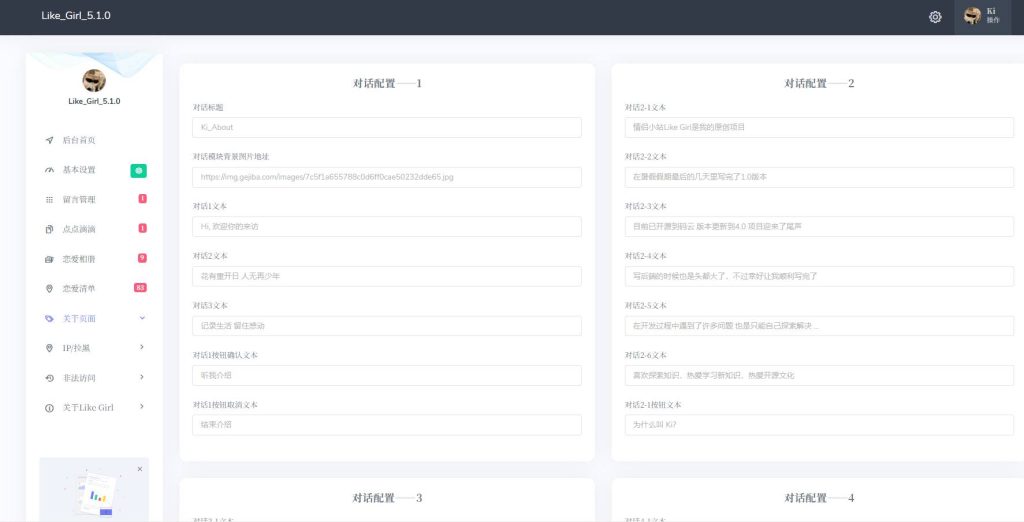1024x522 pixels.
Task: Expand the 非法访问 submenu arrow
Action: pos(142,378)
